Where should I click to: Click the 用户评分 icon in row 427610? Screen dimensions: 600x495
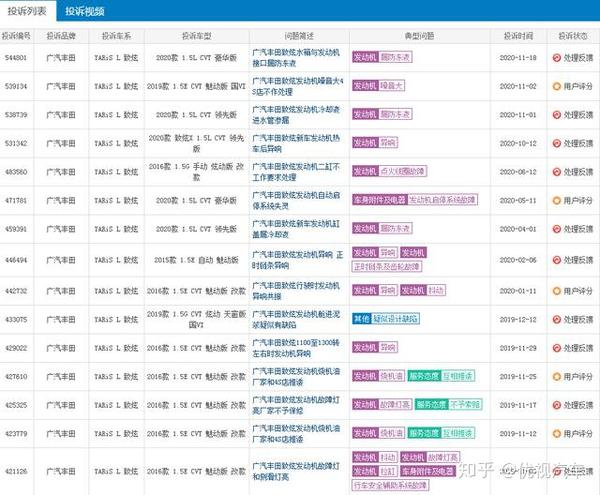pos(556,377)
